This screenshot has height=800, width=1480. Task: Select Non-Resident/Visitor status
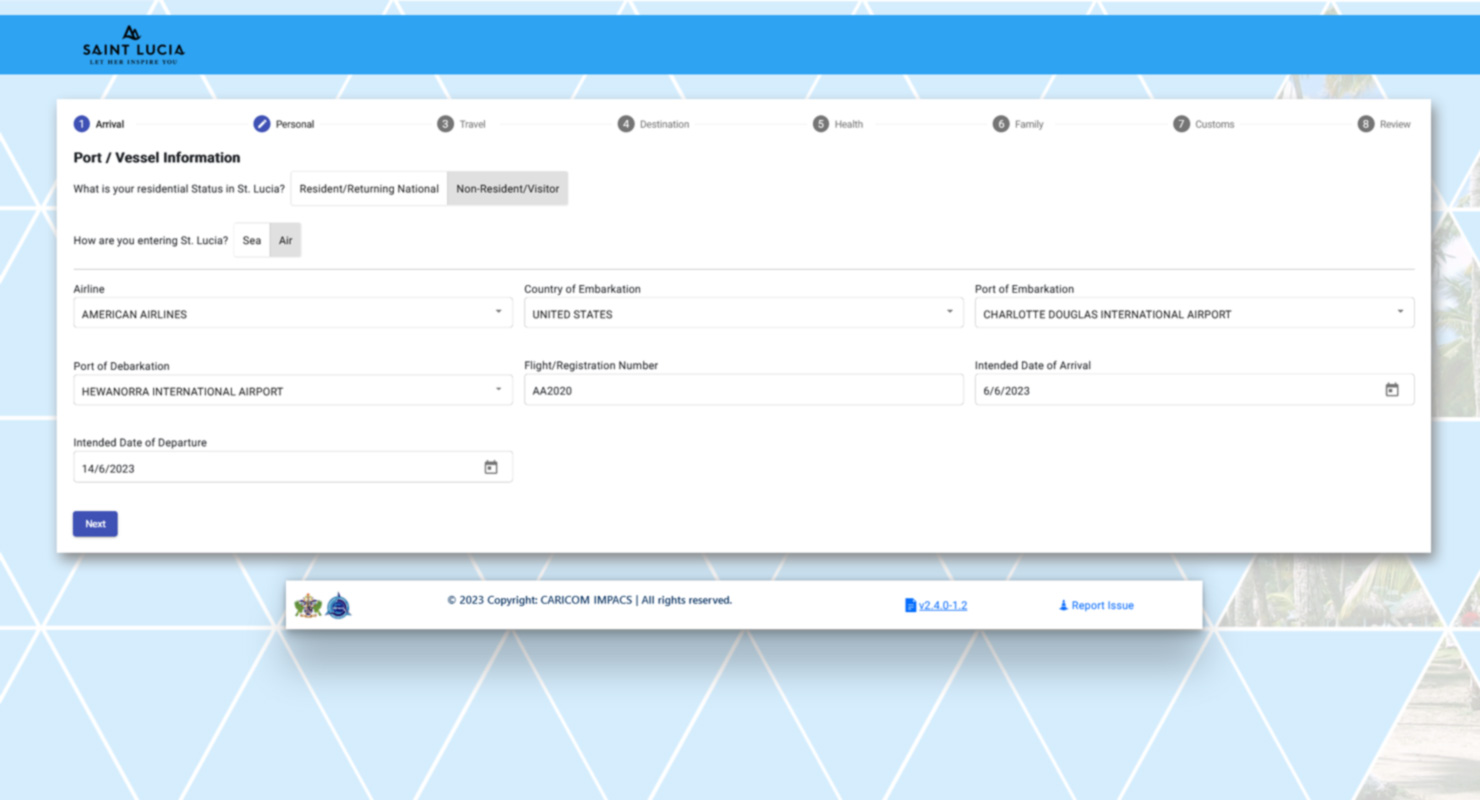pyautogui.click(x=507, y=189)
